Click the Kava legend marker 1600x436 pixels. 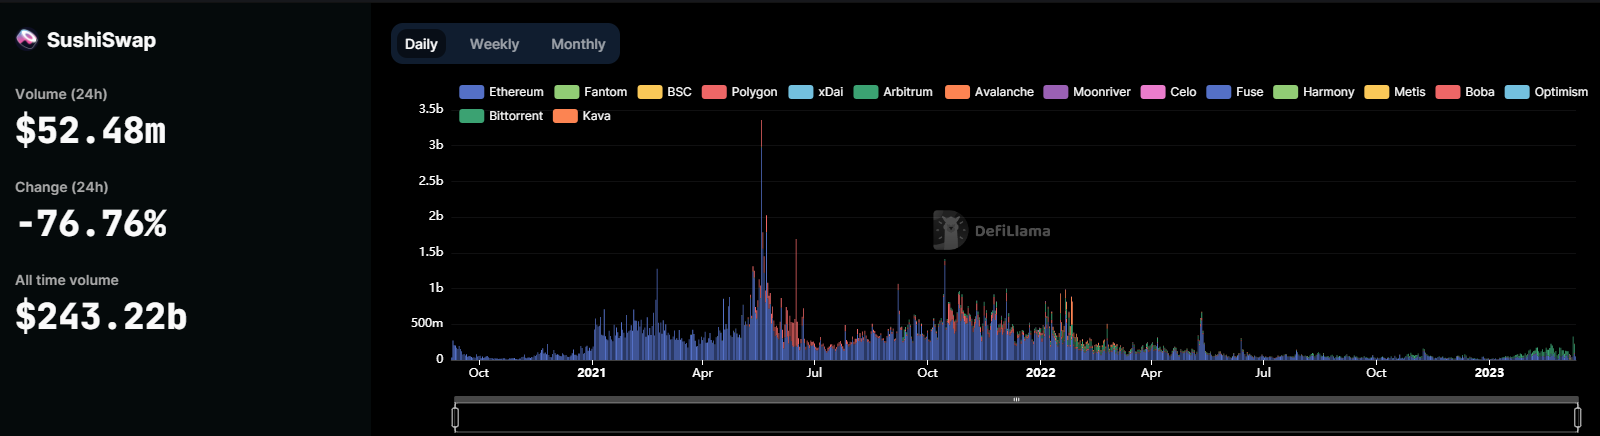click(566, 116)
